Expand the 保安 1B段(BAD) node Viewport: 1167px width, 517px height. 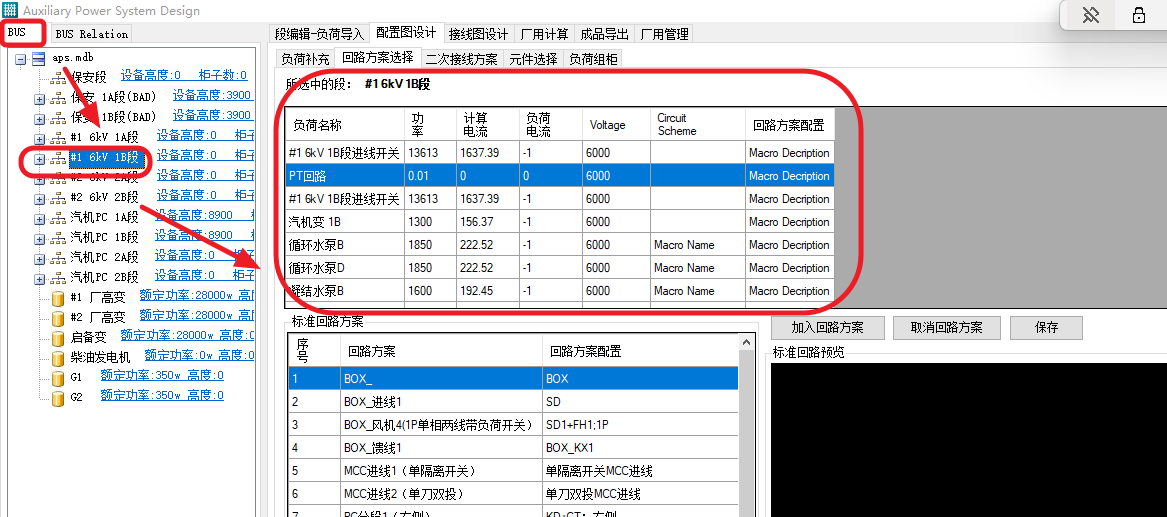click(39, 118)
